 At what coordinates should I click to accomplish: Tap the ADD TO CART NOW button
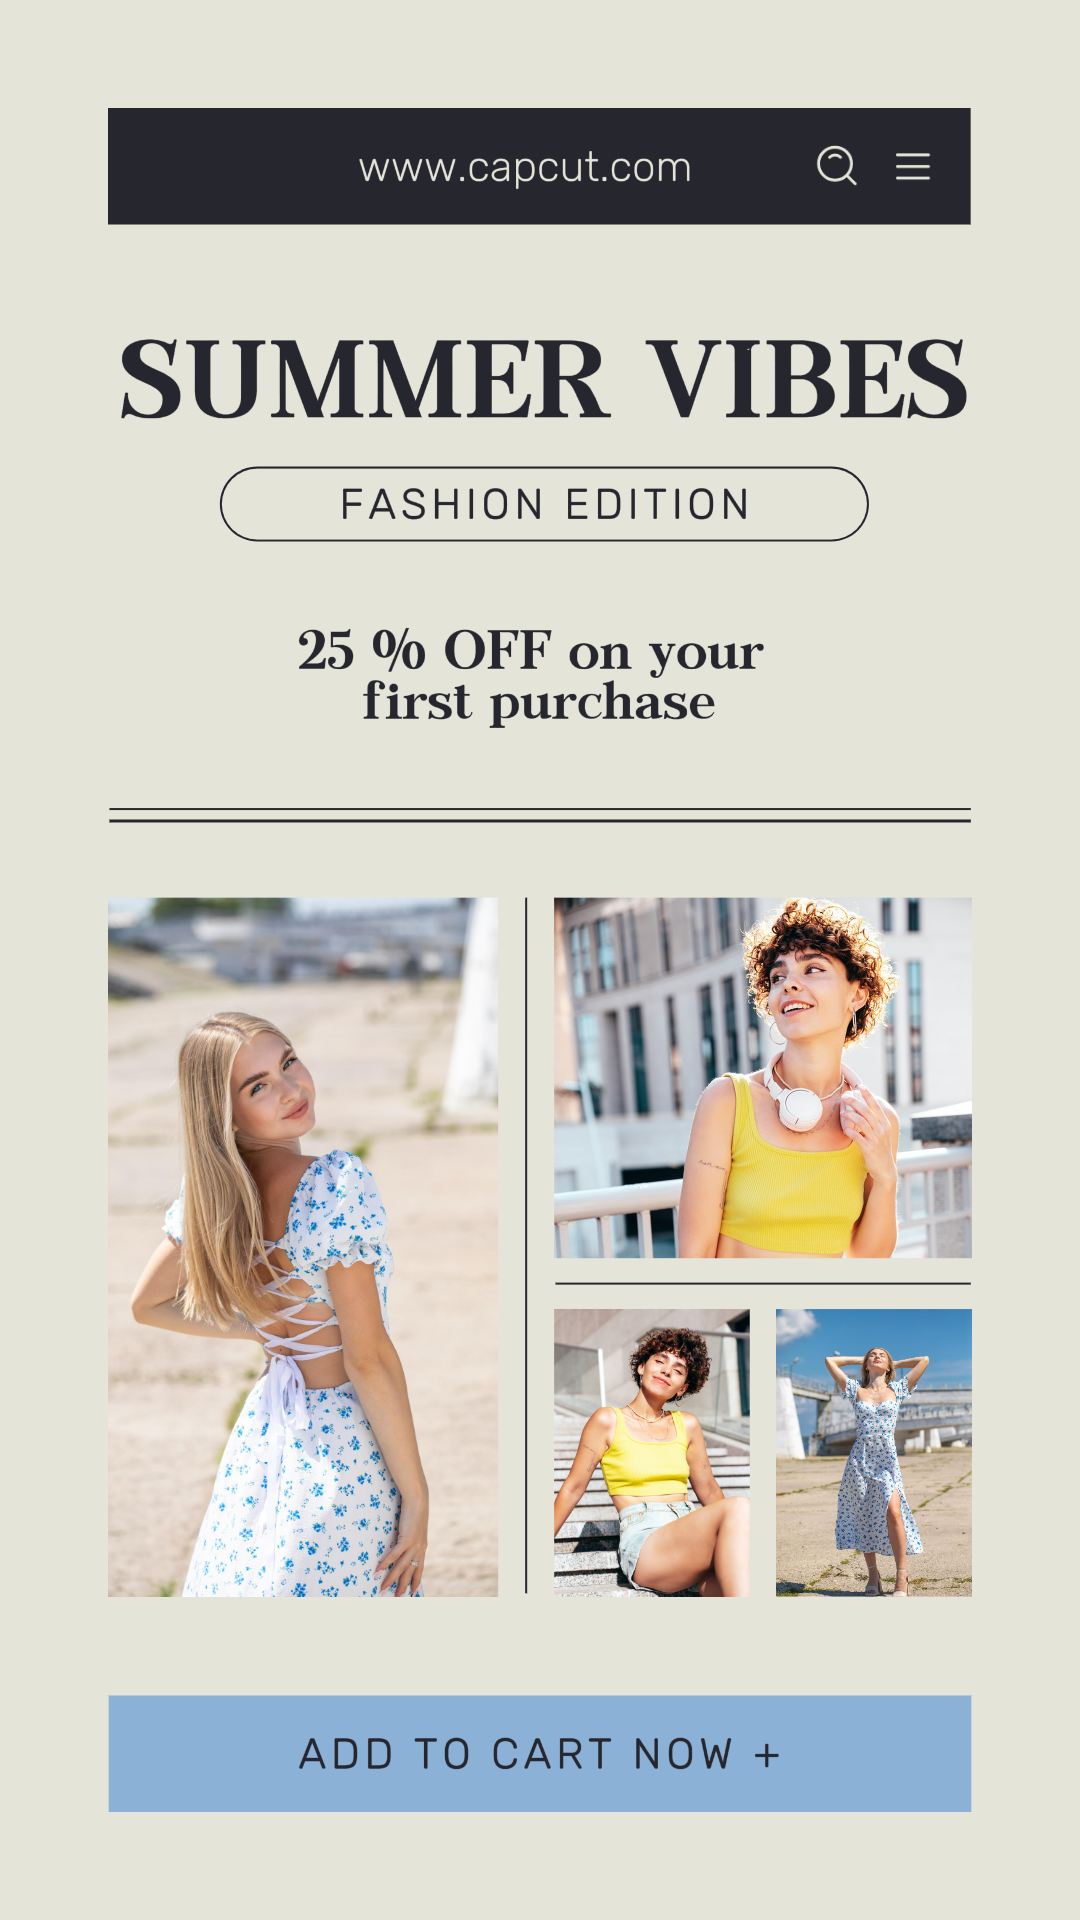540,1753
